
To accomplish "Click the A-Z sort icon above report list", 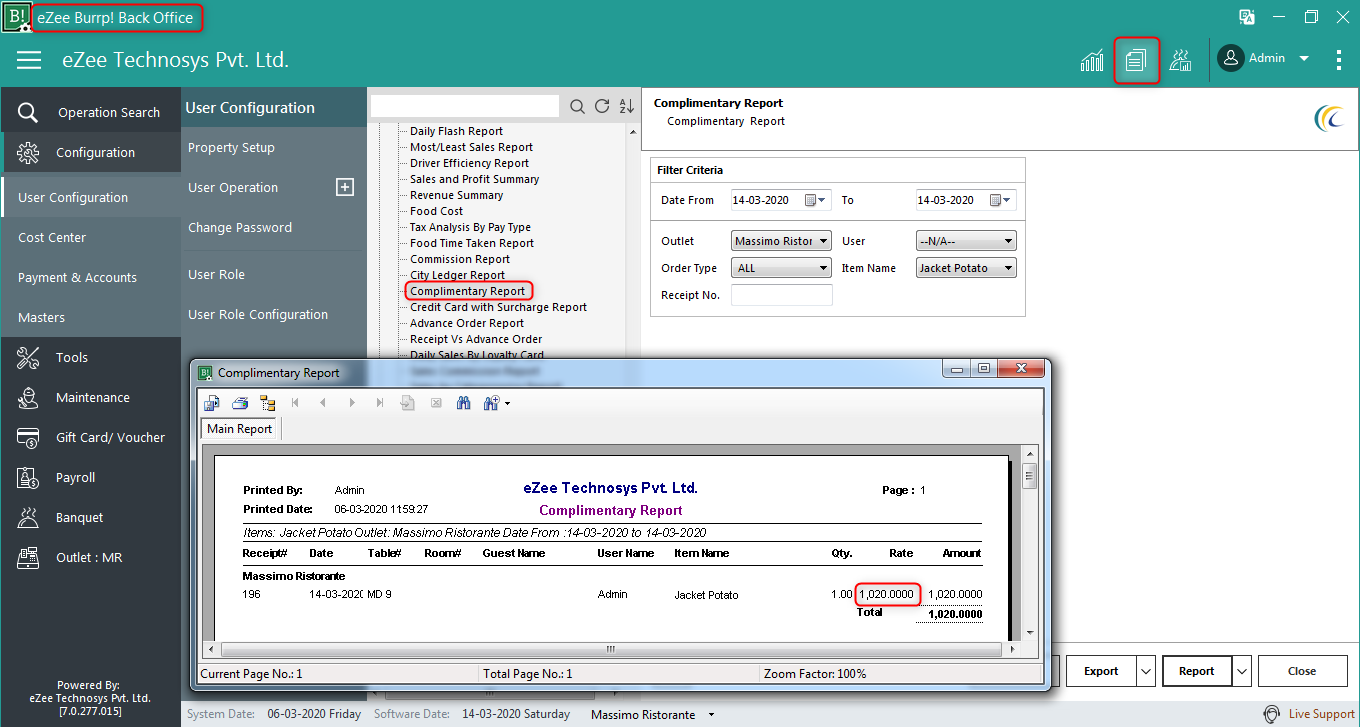I will [627, 106].
